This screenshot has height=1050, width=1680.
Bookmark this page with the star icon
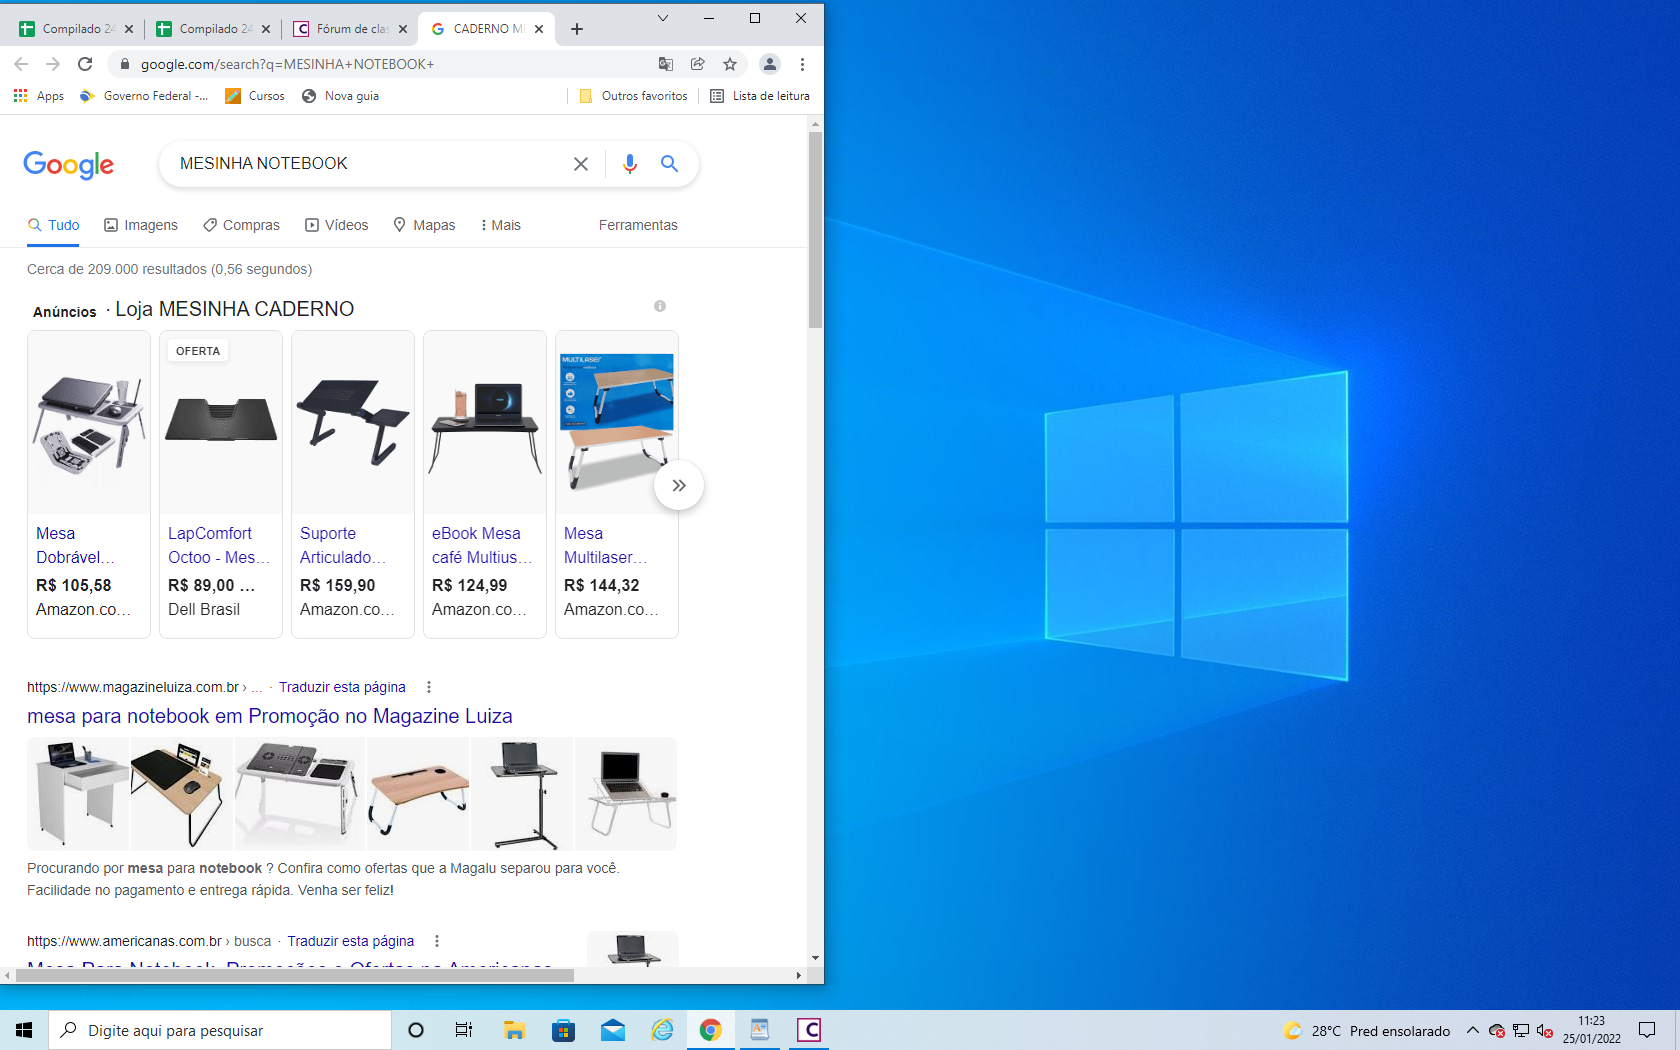tap(730, 64)
